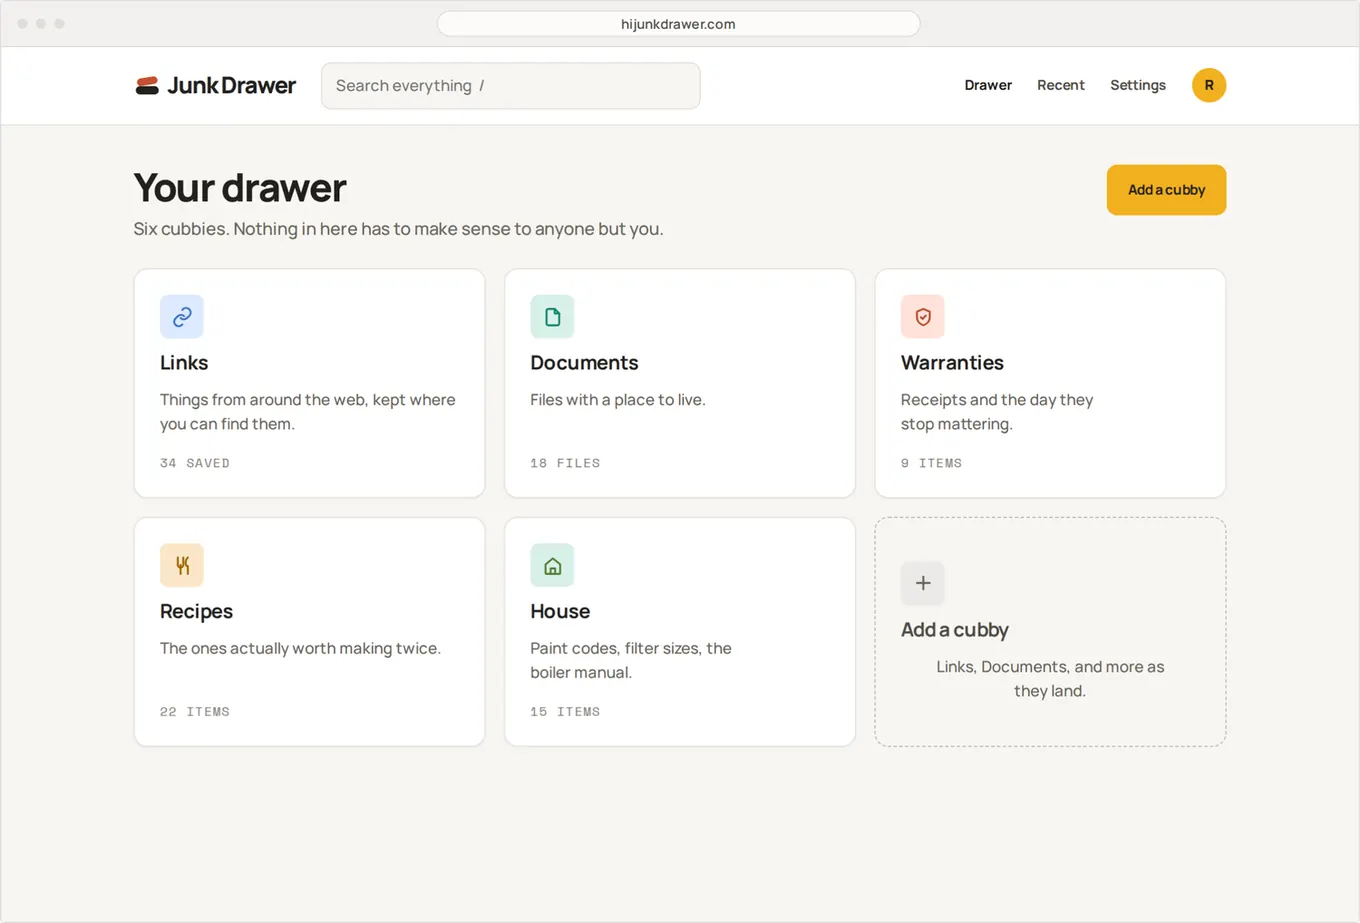Click the "9 ITEMS" count
Viewport: 1360px width, 923px height.
pos(931,463)
